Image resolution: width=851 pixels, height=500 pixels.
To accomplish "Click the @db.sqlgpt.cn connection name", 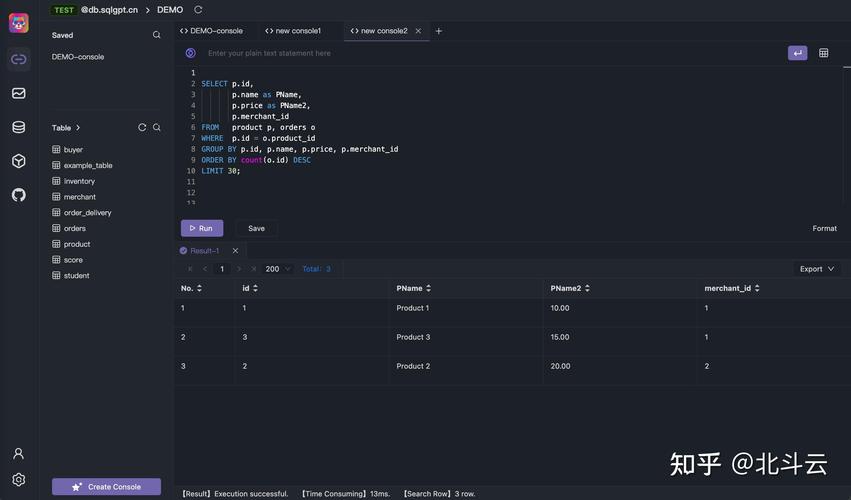I will [109, 10].
